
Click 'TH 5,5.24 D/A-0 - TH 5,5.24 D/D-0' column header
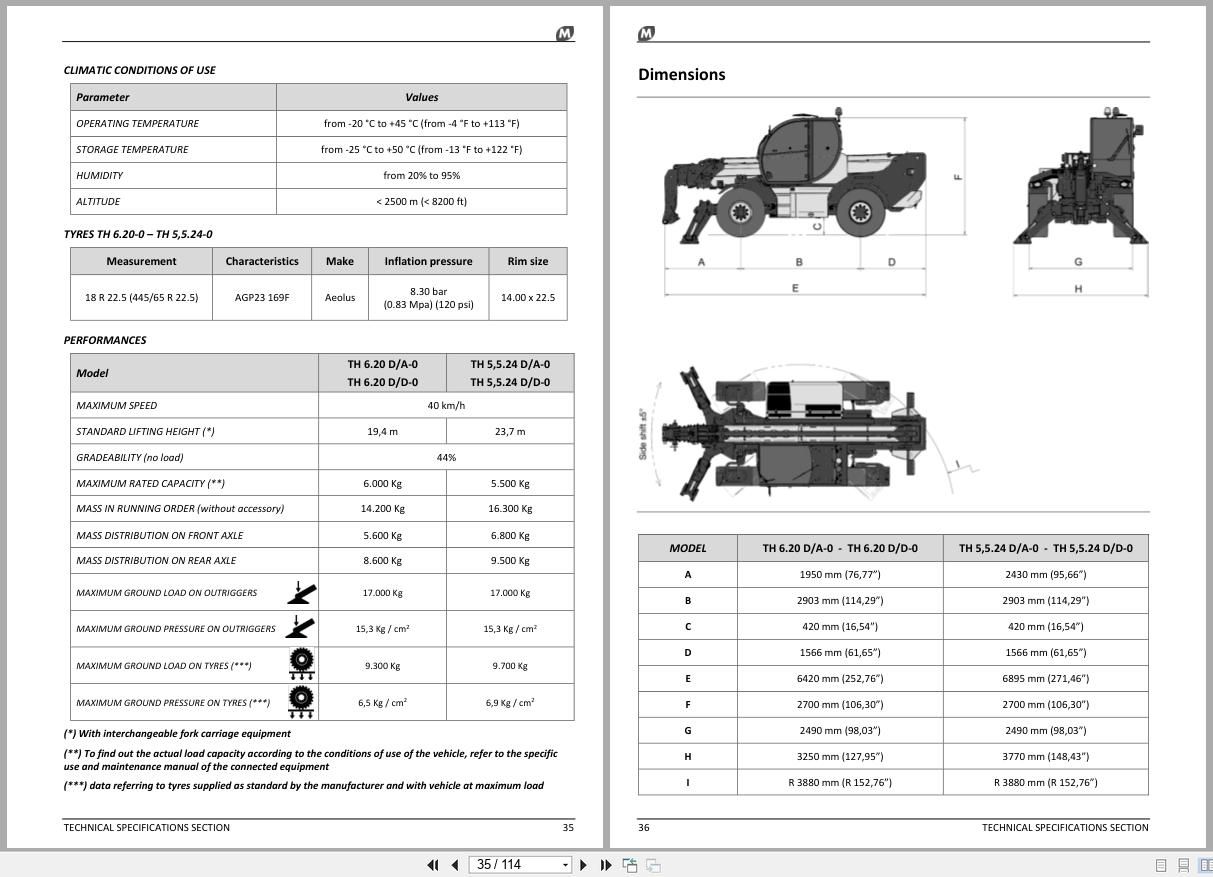1045,548
